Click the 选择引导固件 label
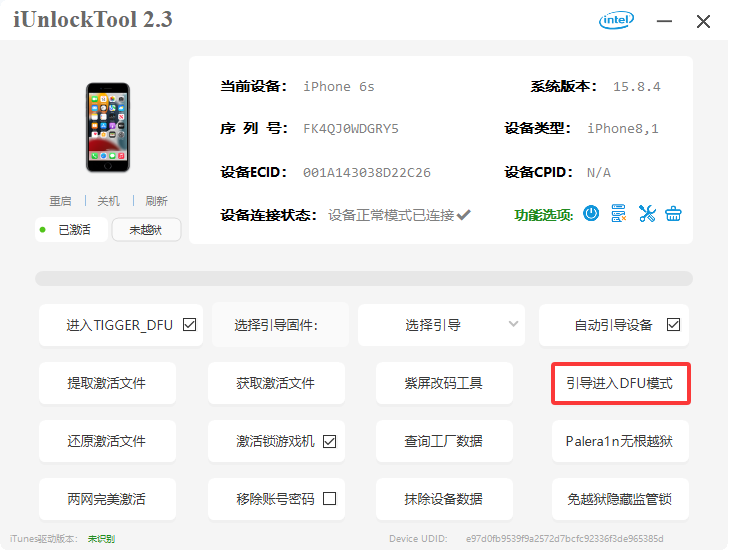729x551 pixels. [x=276, y=325]
